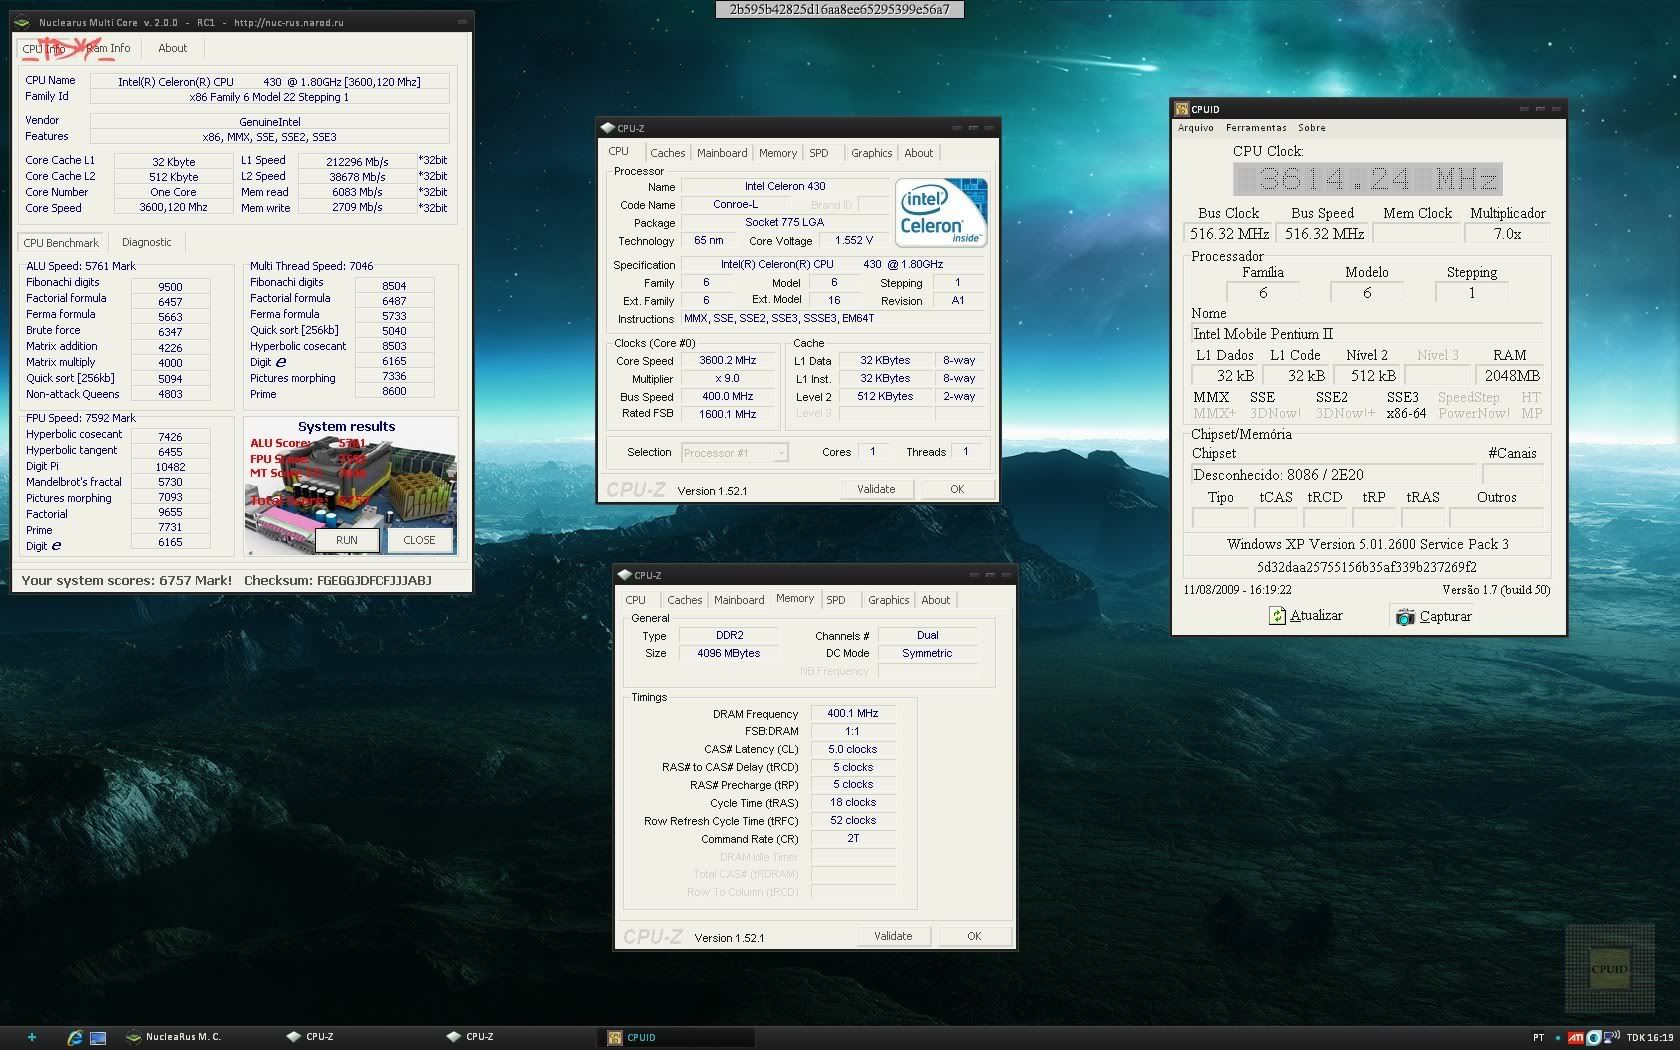This screenshot has height=1050, width=1680.
Task: Click the Multiplicador 7.0x field in CPUID
Action: click(x=1507, y=234)
